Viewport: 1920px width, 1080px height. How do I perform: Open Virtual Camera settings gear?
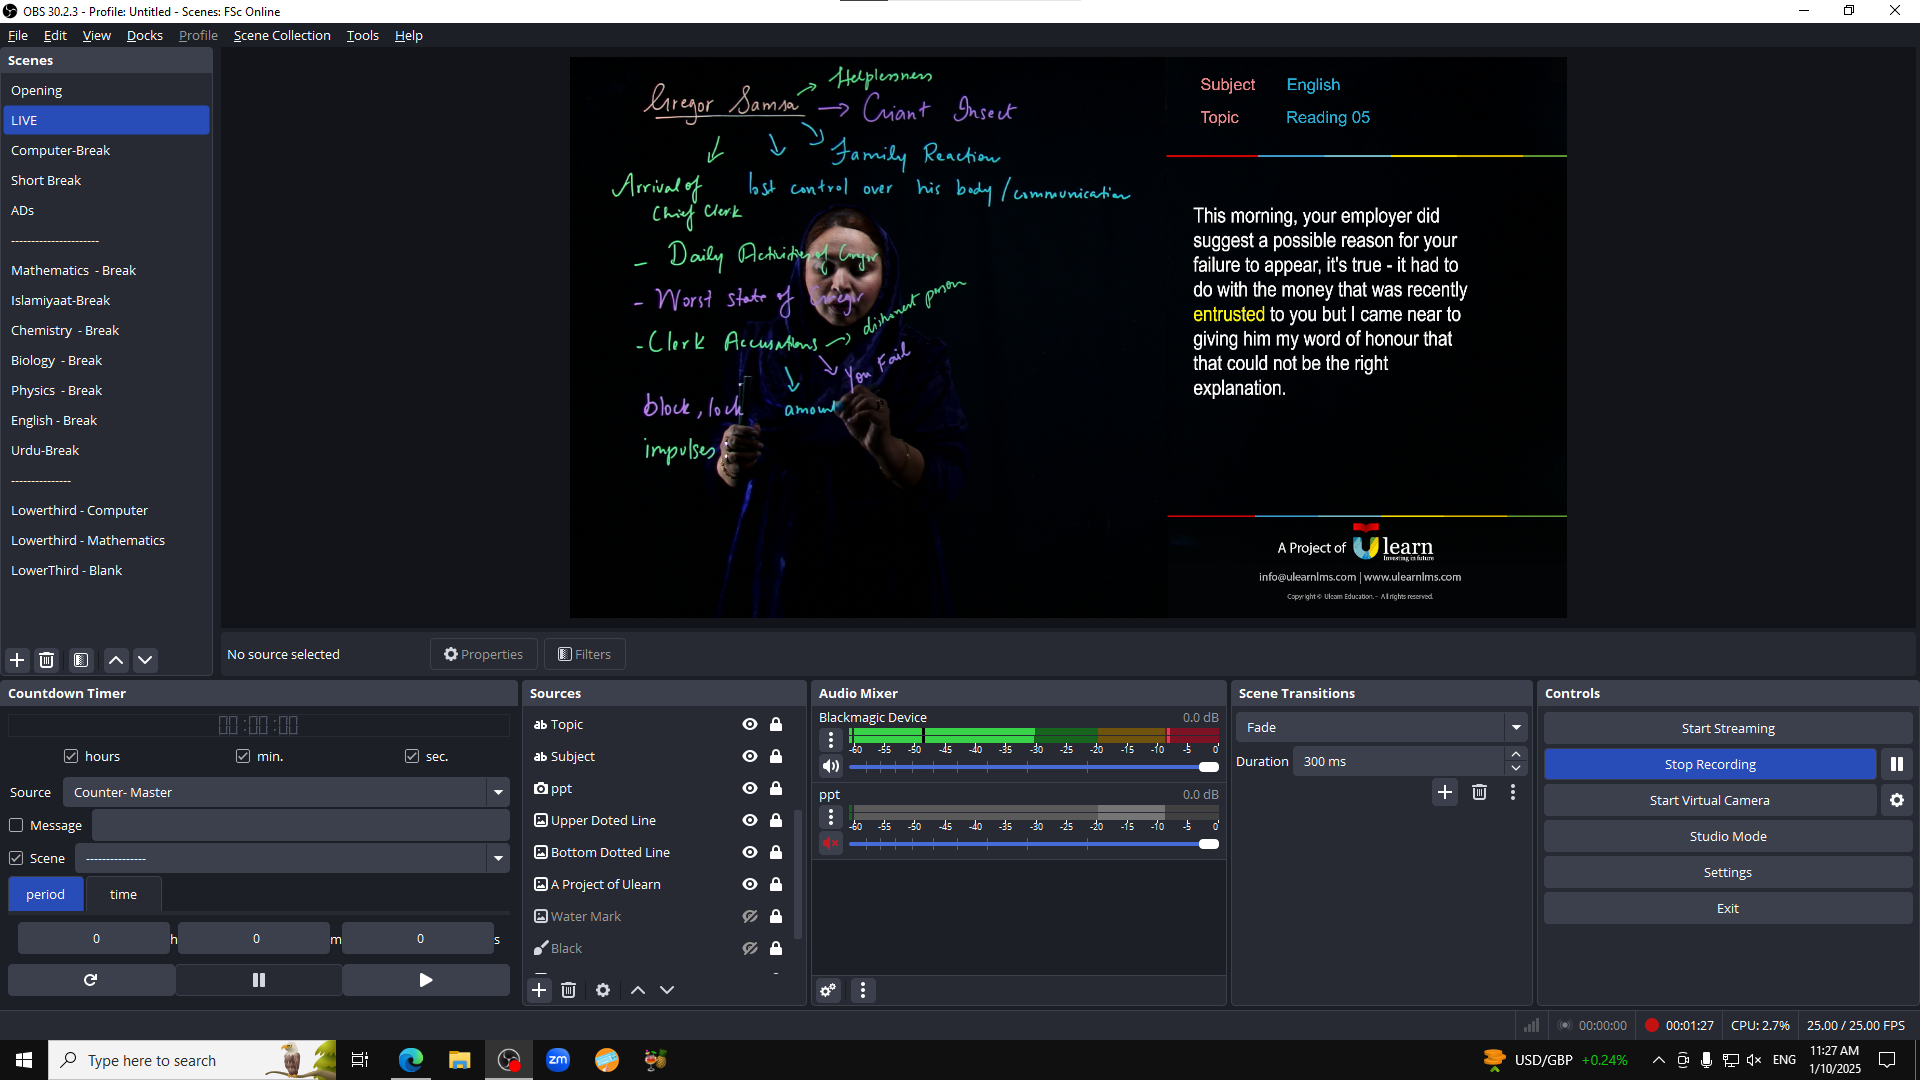coord(1897,800)
